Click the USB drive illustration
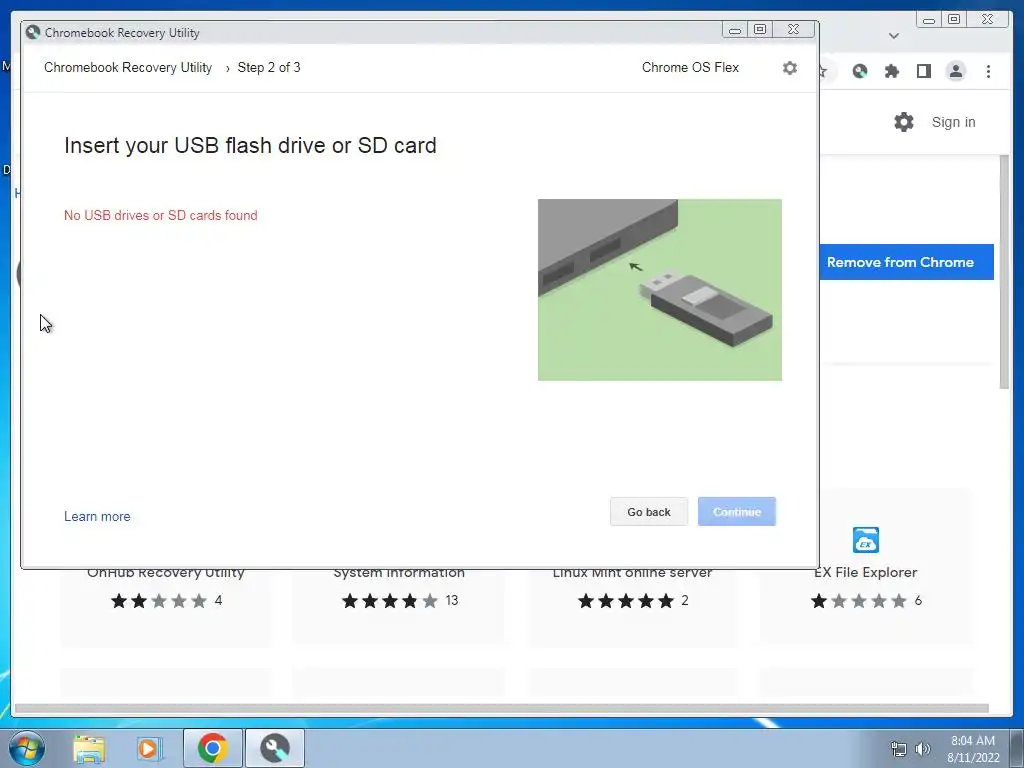This screenshot has width=1024, height=768. [660, 290]
